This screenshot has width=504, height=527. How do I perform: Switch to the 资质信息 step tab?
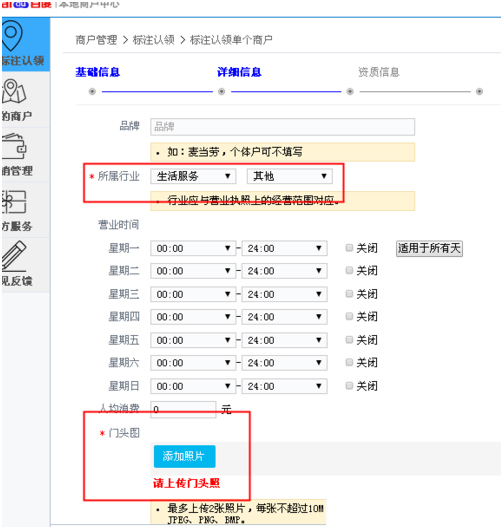click(379, 72)
